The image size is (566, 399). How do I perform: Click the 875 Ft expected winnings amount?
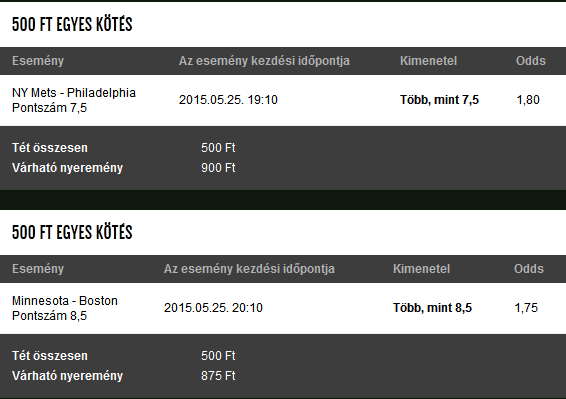pyautogui.click(x=218, y=376)
